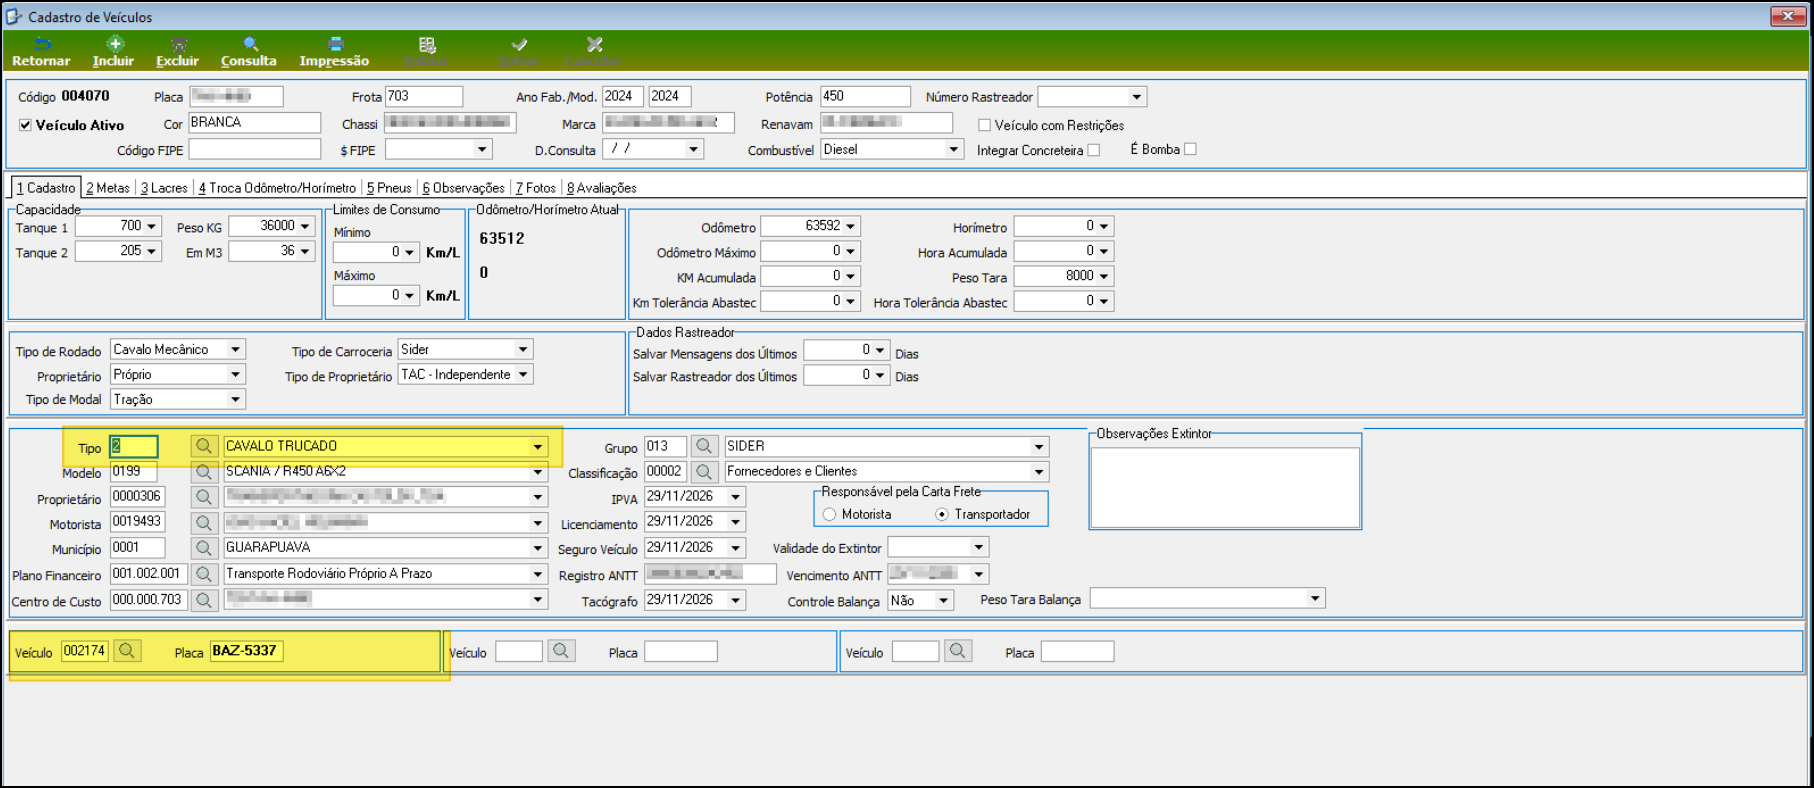
Task: Open search lookup for Plano Financeiro
Action: point(204,574)
